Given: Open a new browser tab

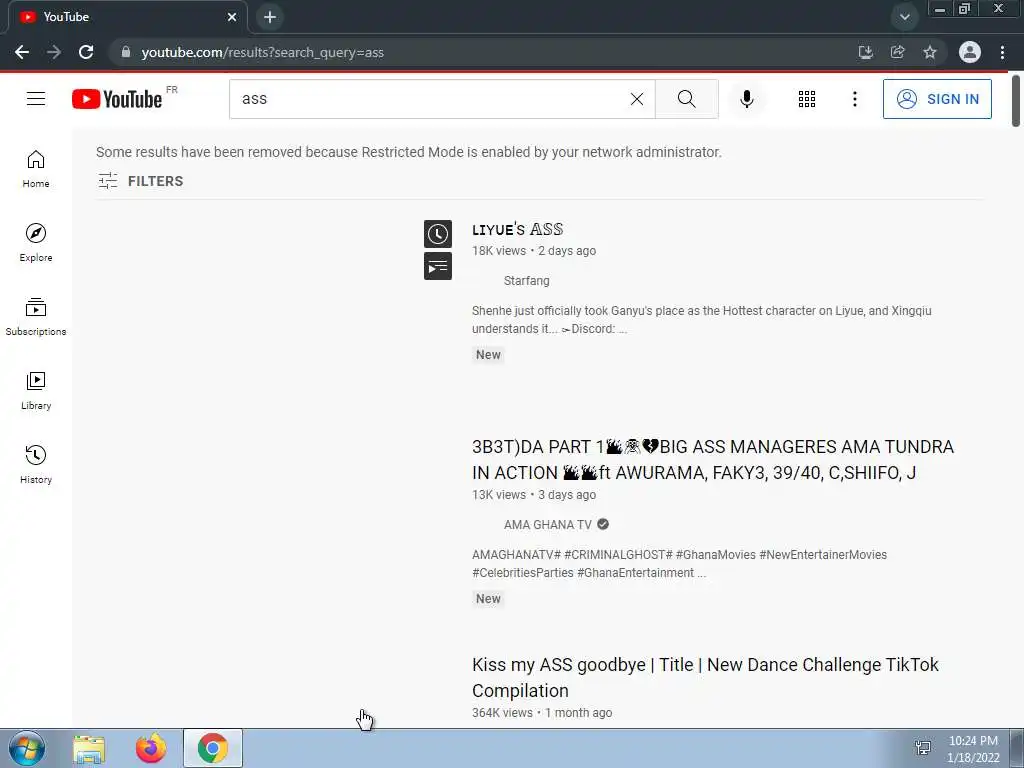Looking at the screenshot, I should 270,17.
